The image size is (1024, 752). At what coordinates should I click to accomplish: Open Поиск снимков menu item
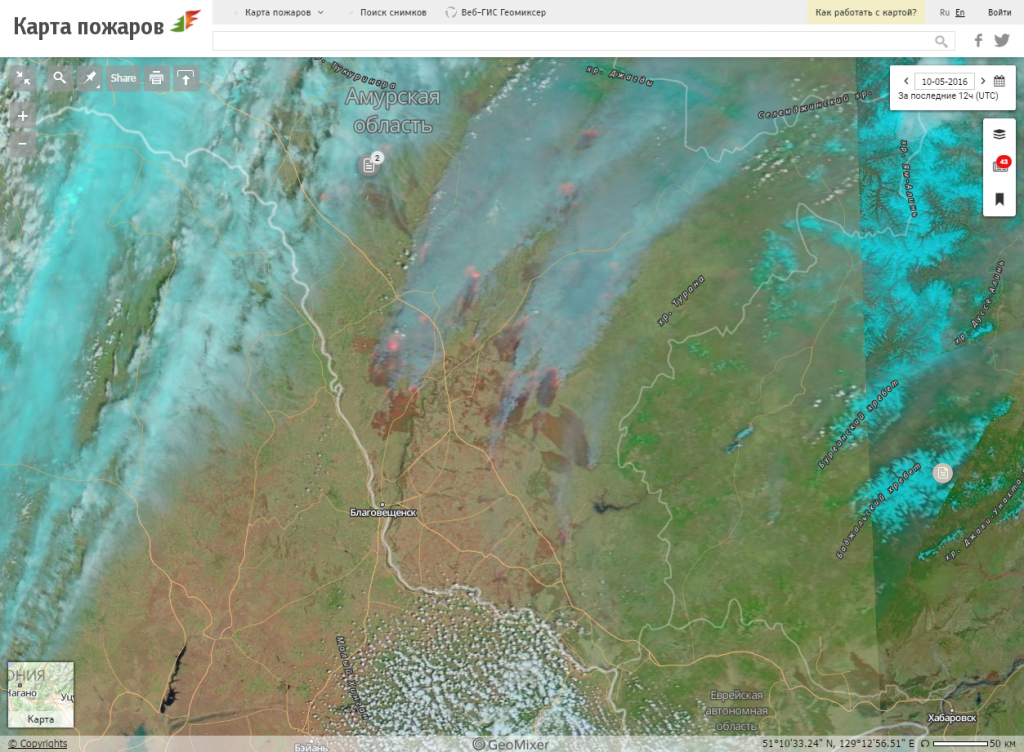tap(392, 12)
